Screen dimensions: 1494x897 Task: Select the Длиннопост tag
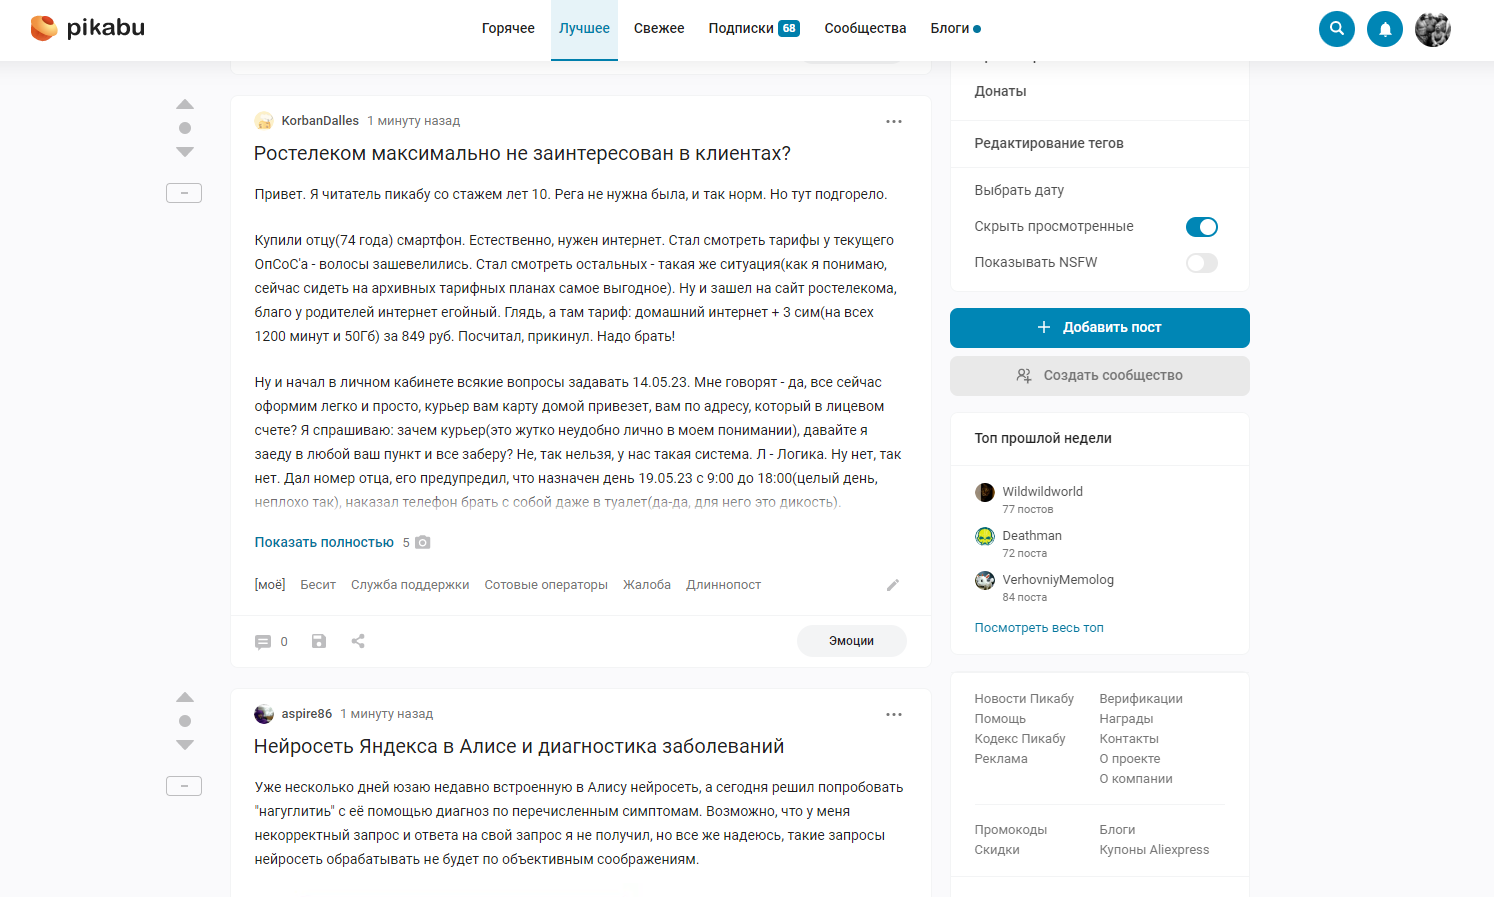tap(724, 585)
